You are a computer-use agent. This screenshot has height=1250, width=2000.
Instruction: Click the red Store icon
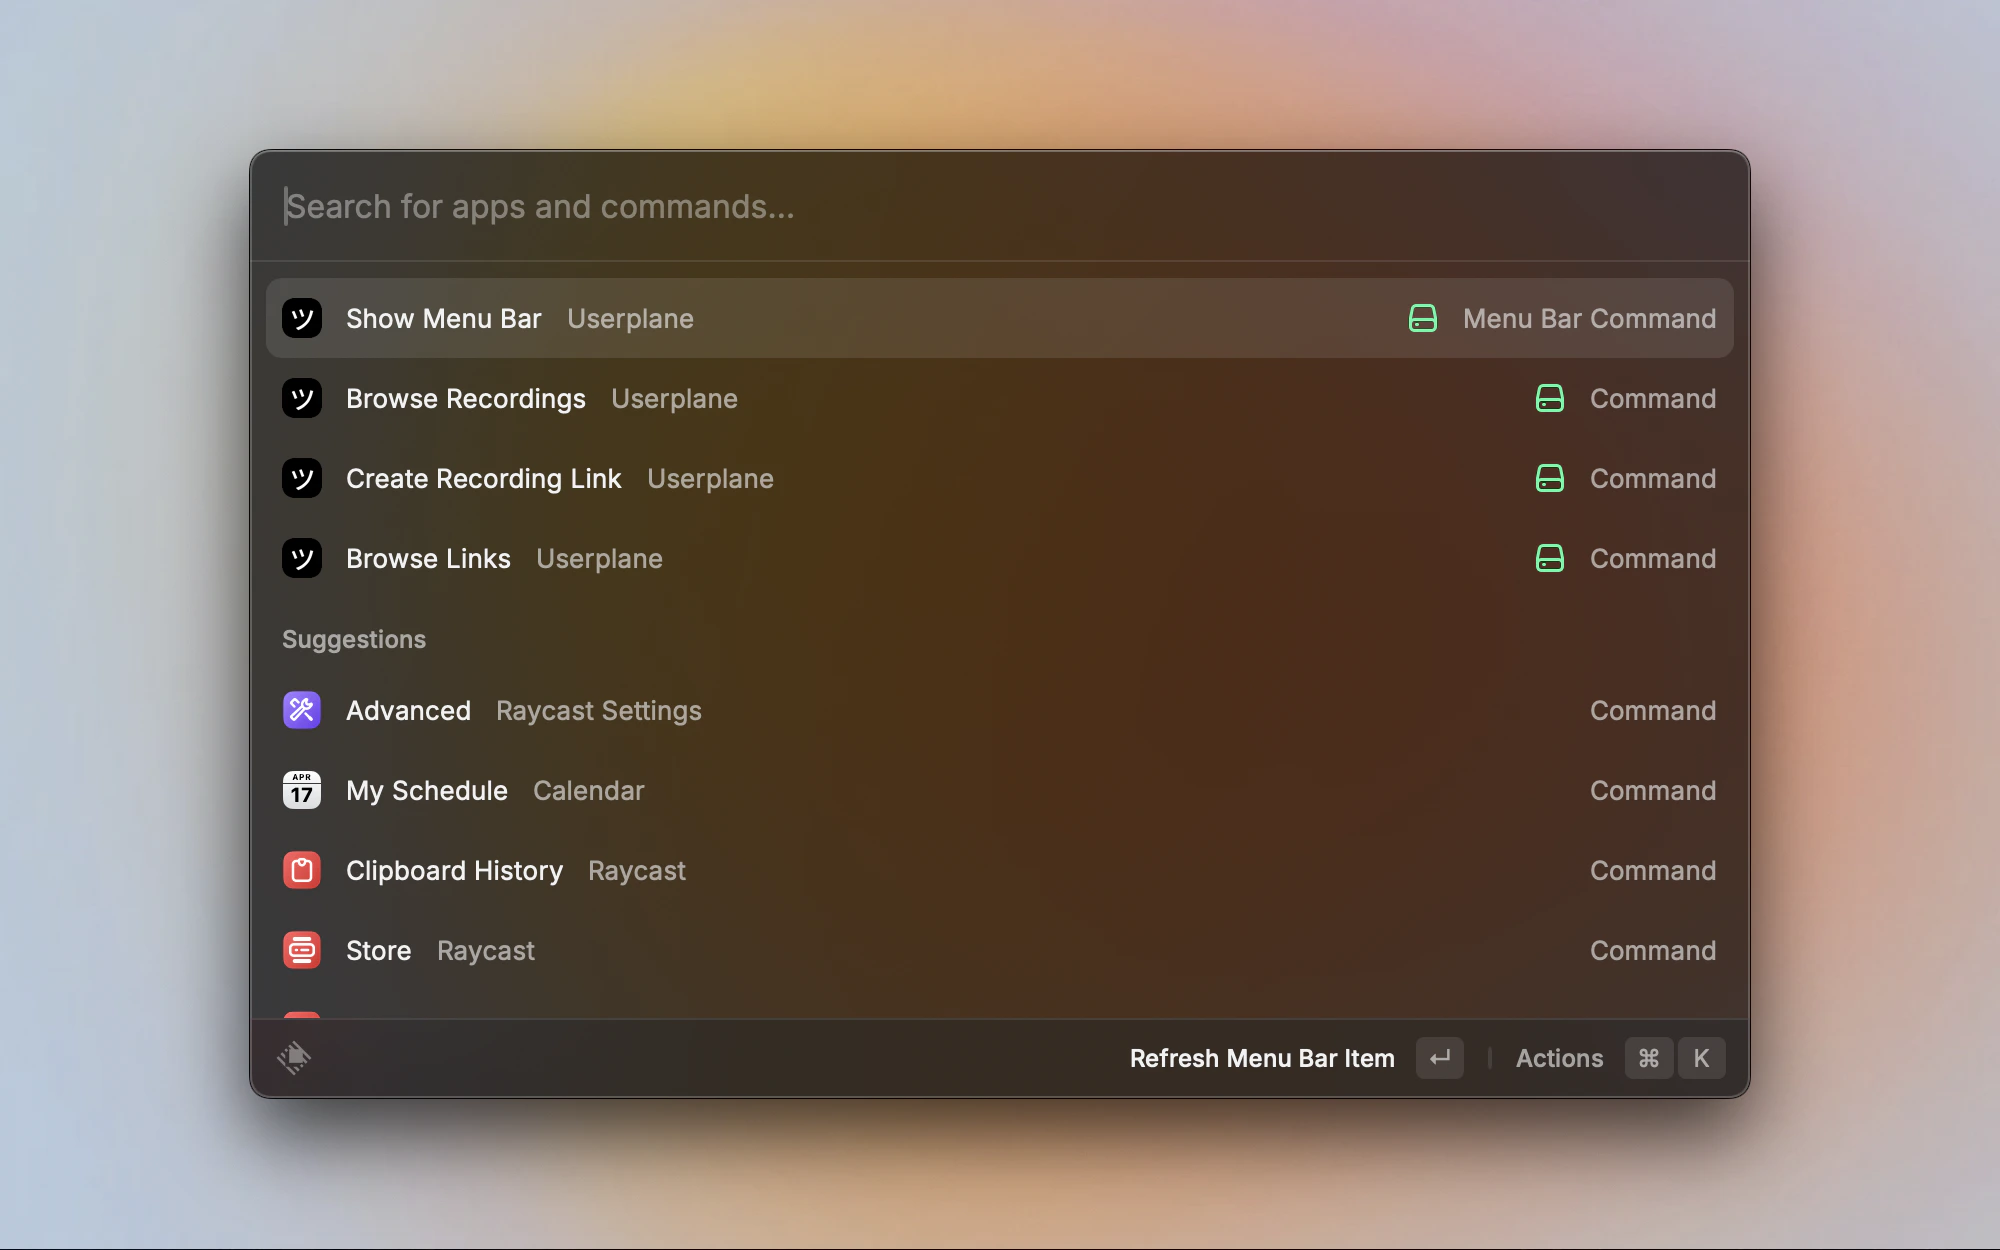(301, 950)
